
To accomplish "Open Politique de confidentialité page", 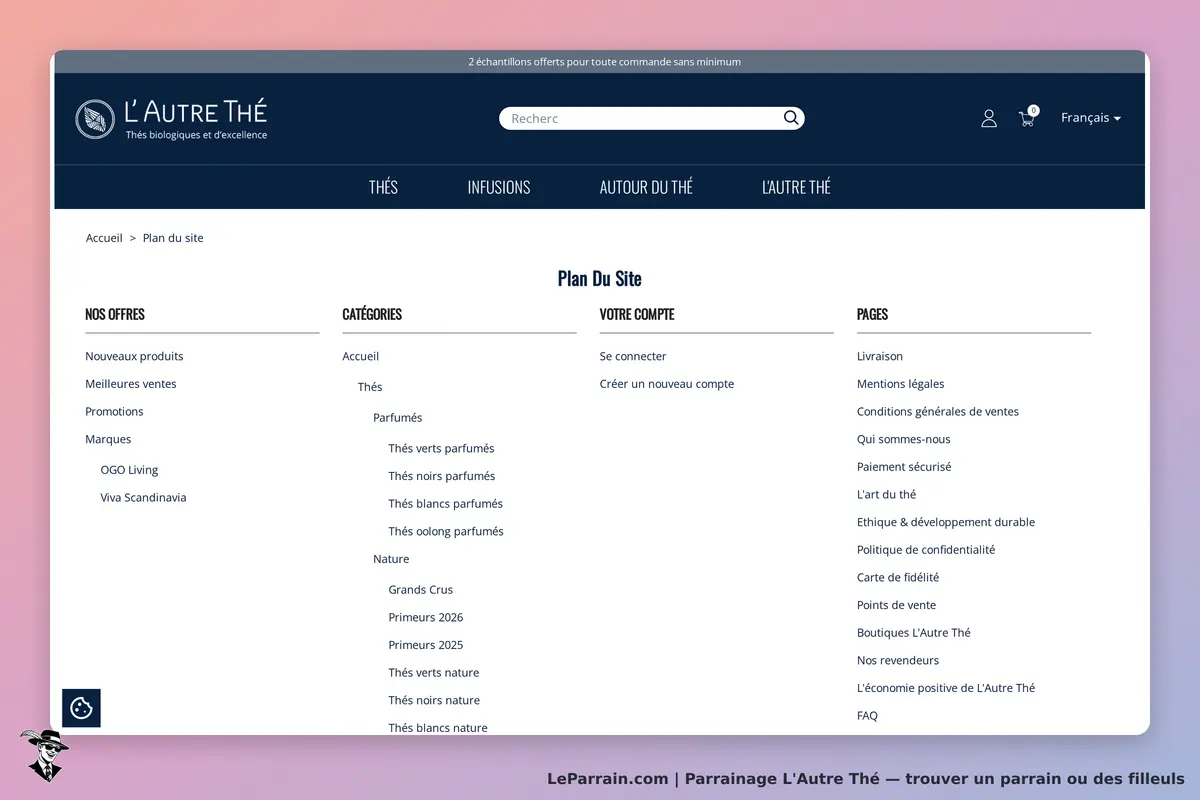I will [926, 550].
